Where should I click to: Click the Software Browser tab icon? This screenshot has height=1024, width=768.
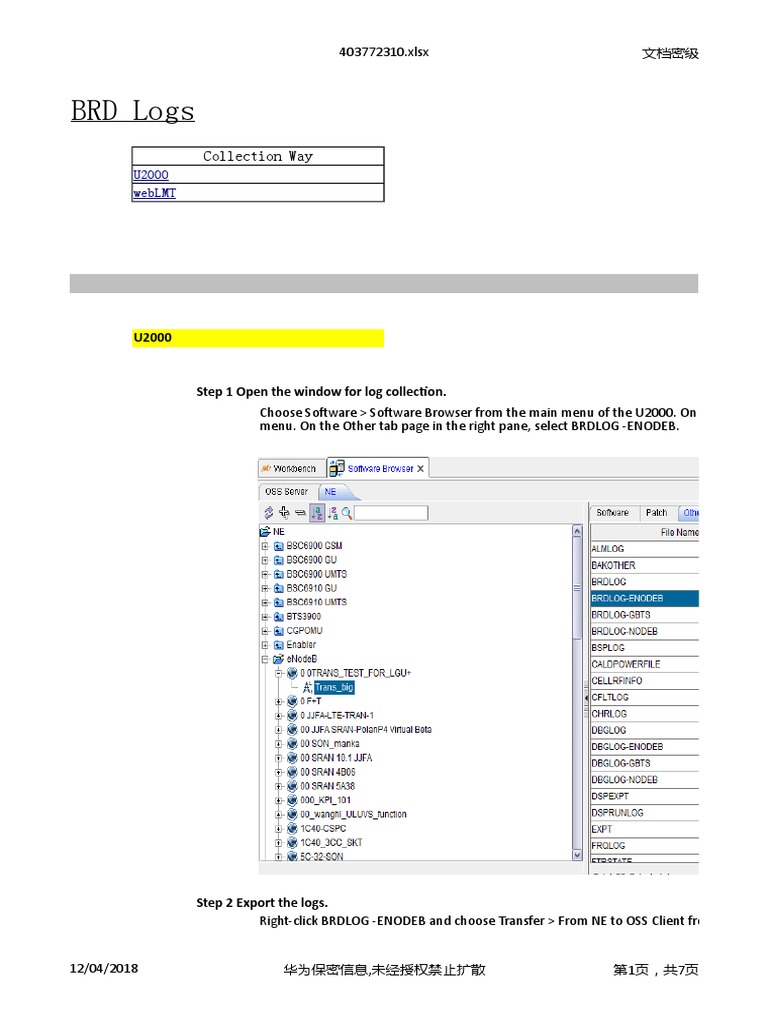[337, 468]
